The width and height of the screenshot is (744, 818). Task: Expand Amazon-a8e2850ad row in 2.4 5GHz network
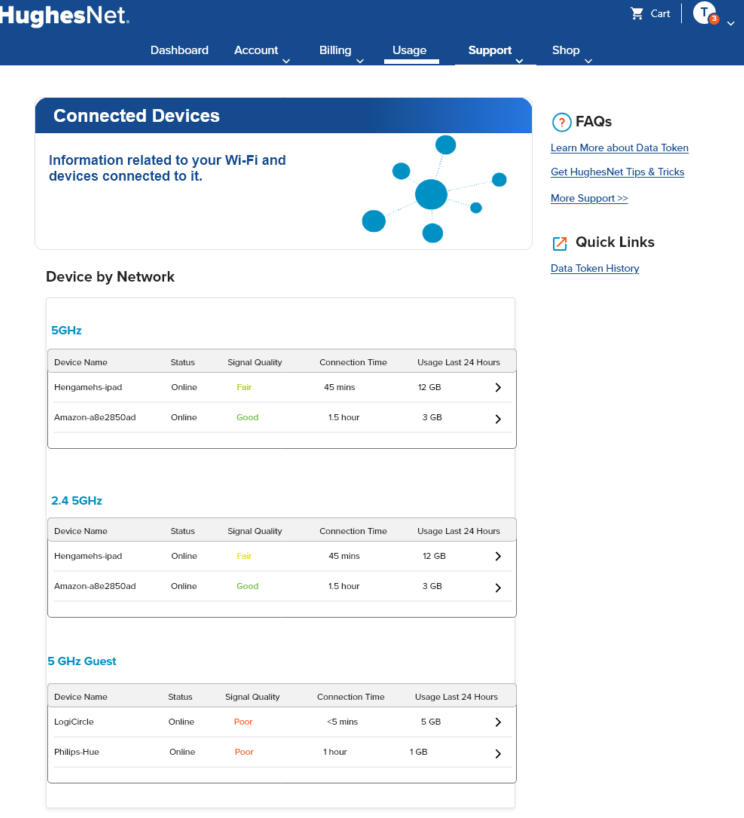pos(498,587)
